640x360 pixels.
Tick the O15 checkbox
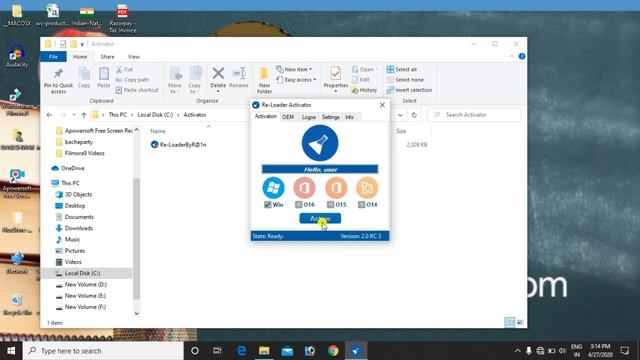(x=331, y=204)
